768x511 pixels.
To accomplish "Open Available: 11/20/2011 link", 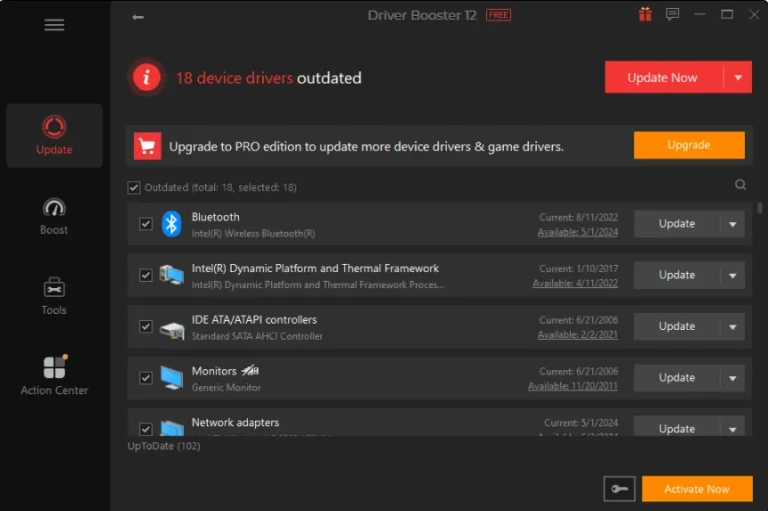I will (573, 386).
